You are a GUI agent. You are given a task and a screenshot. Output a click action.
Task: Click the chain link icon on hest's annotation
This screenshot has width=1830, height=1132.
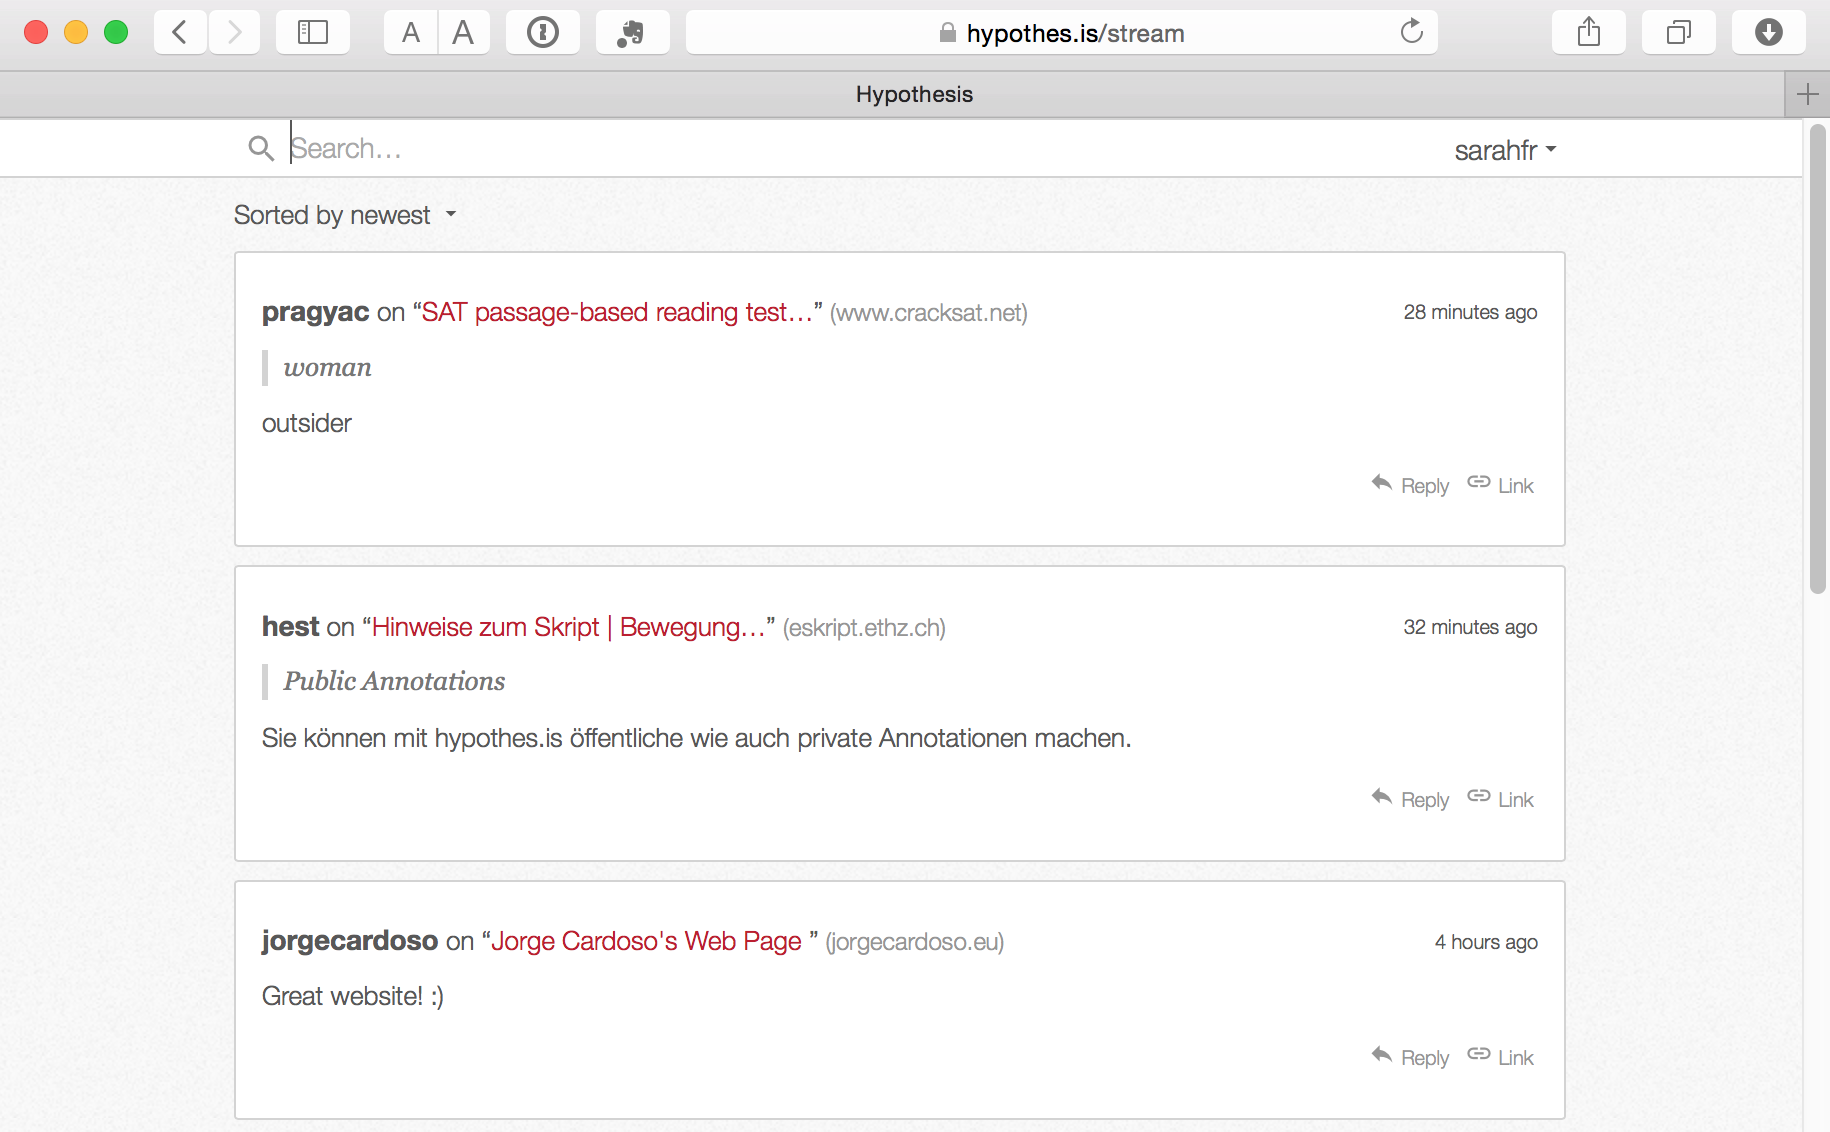click(1479, 796)
